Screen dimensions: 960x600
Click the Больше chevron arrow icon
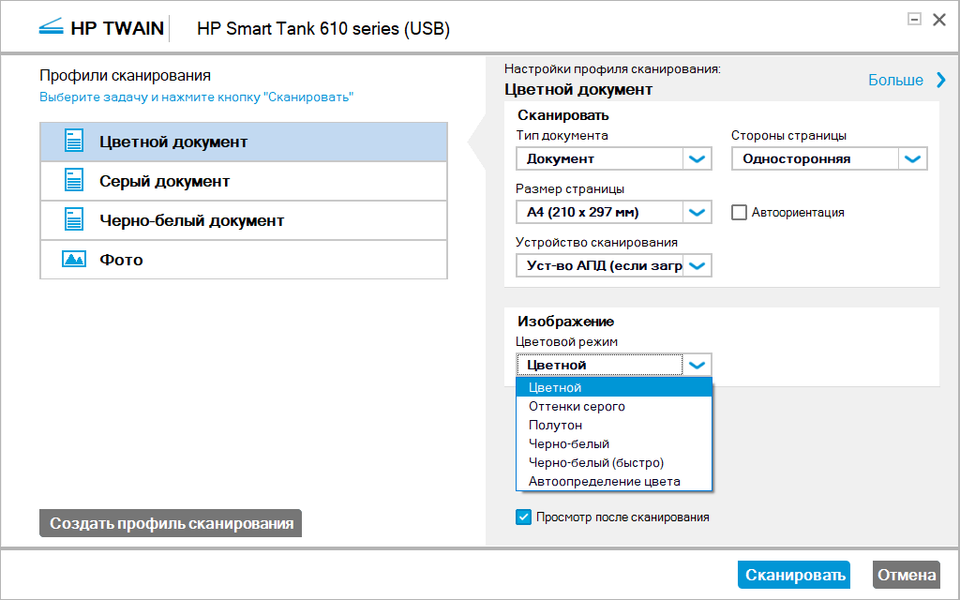tap(941, 80)
